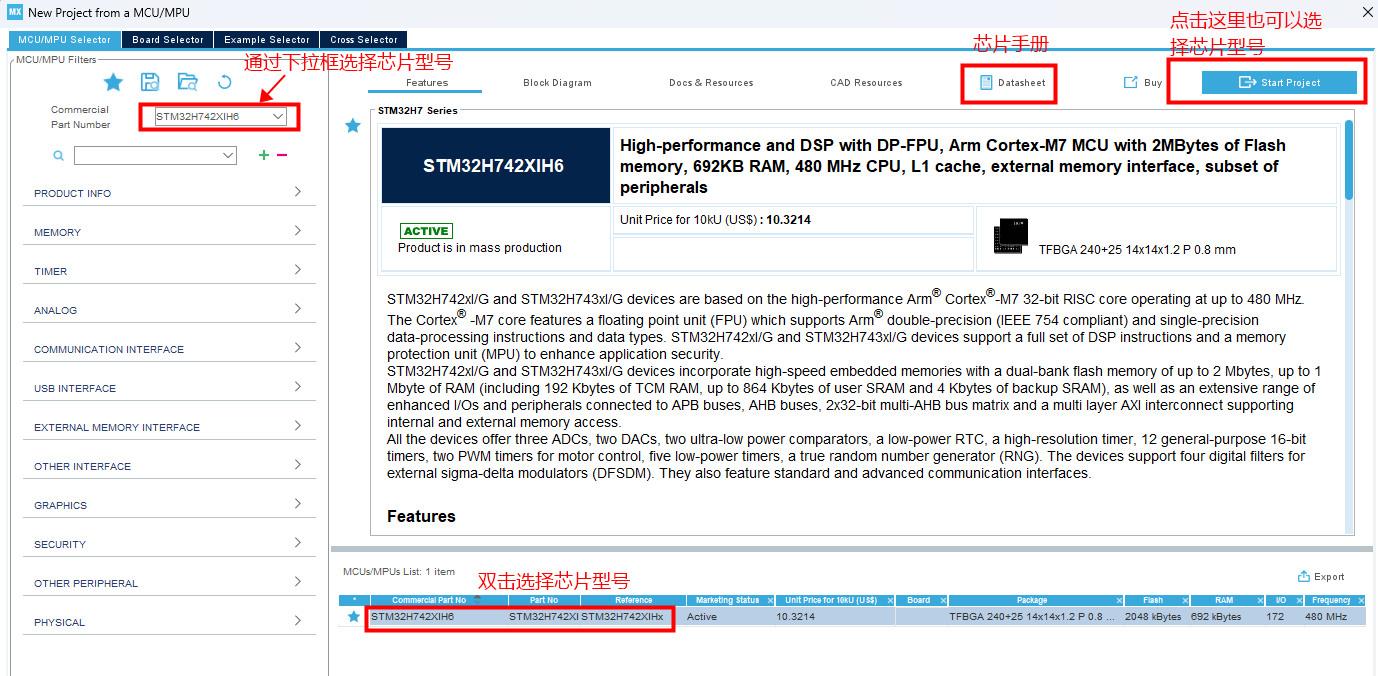Remove the Package column
The image size is (1378, 676).
point(1119,601)
